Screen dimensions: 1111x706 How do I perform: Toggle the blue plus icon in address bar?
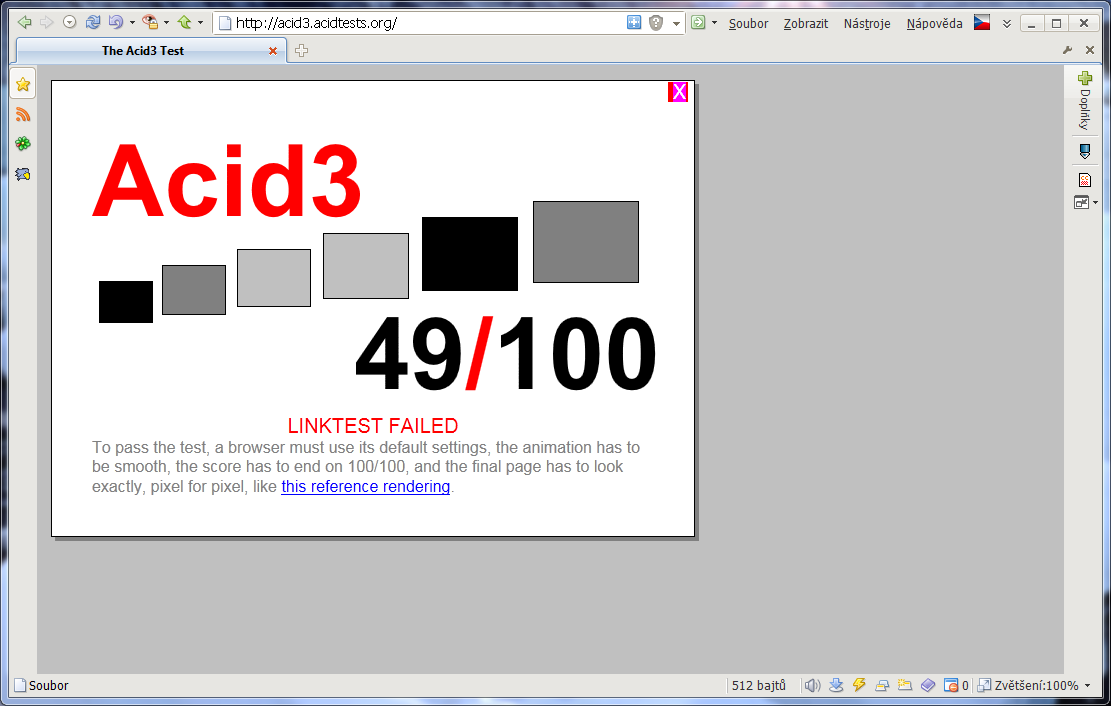(x=634, y=23)
